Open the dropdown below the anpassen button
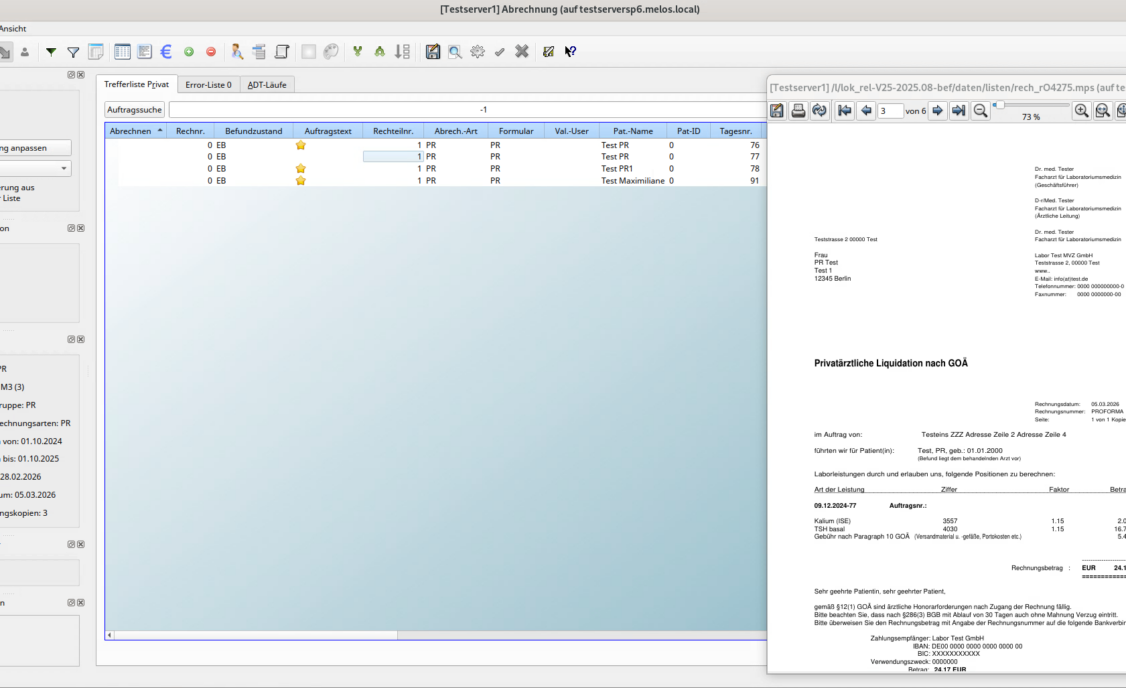This screenshot has height=688, width=1126. 36,169
